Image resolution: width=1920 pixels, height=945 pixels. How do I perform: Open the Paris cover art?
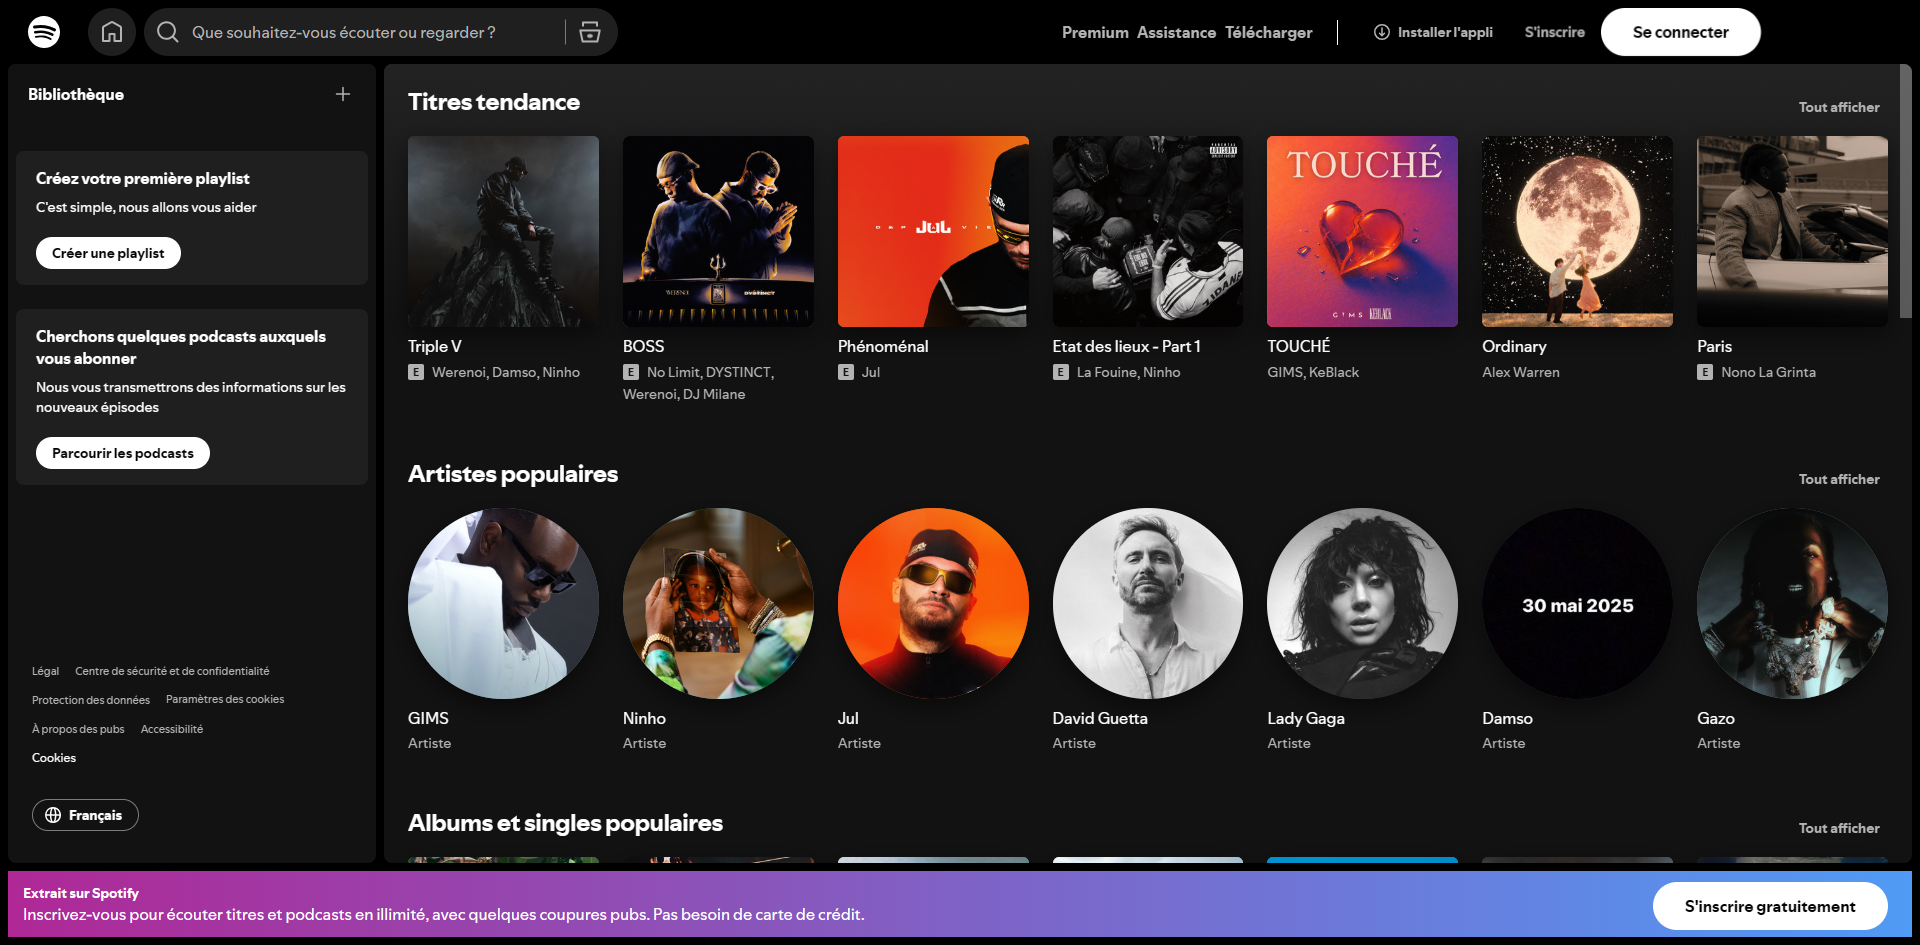[1792, 231]
